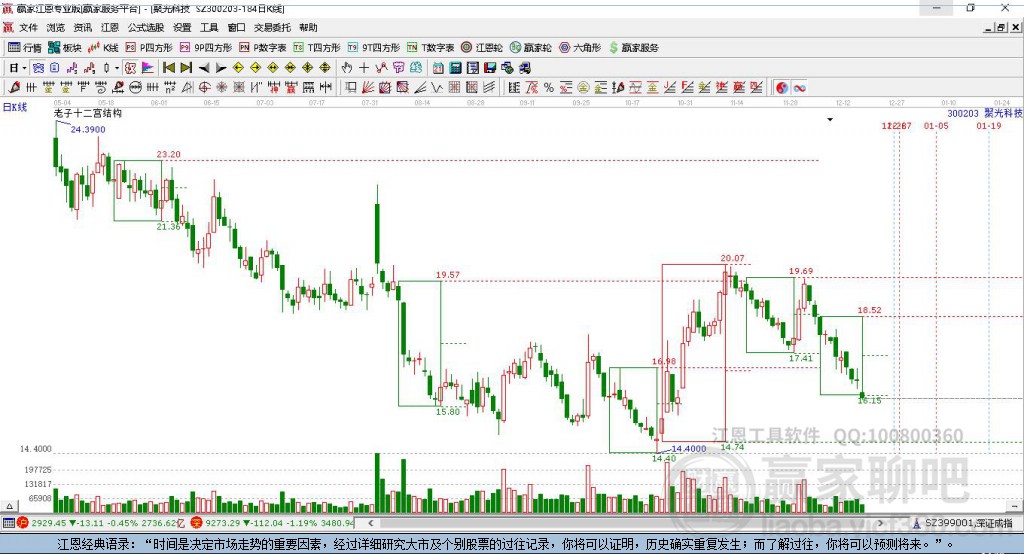Click stock code 300203 label

tap(963, 114)
